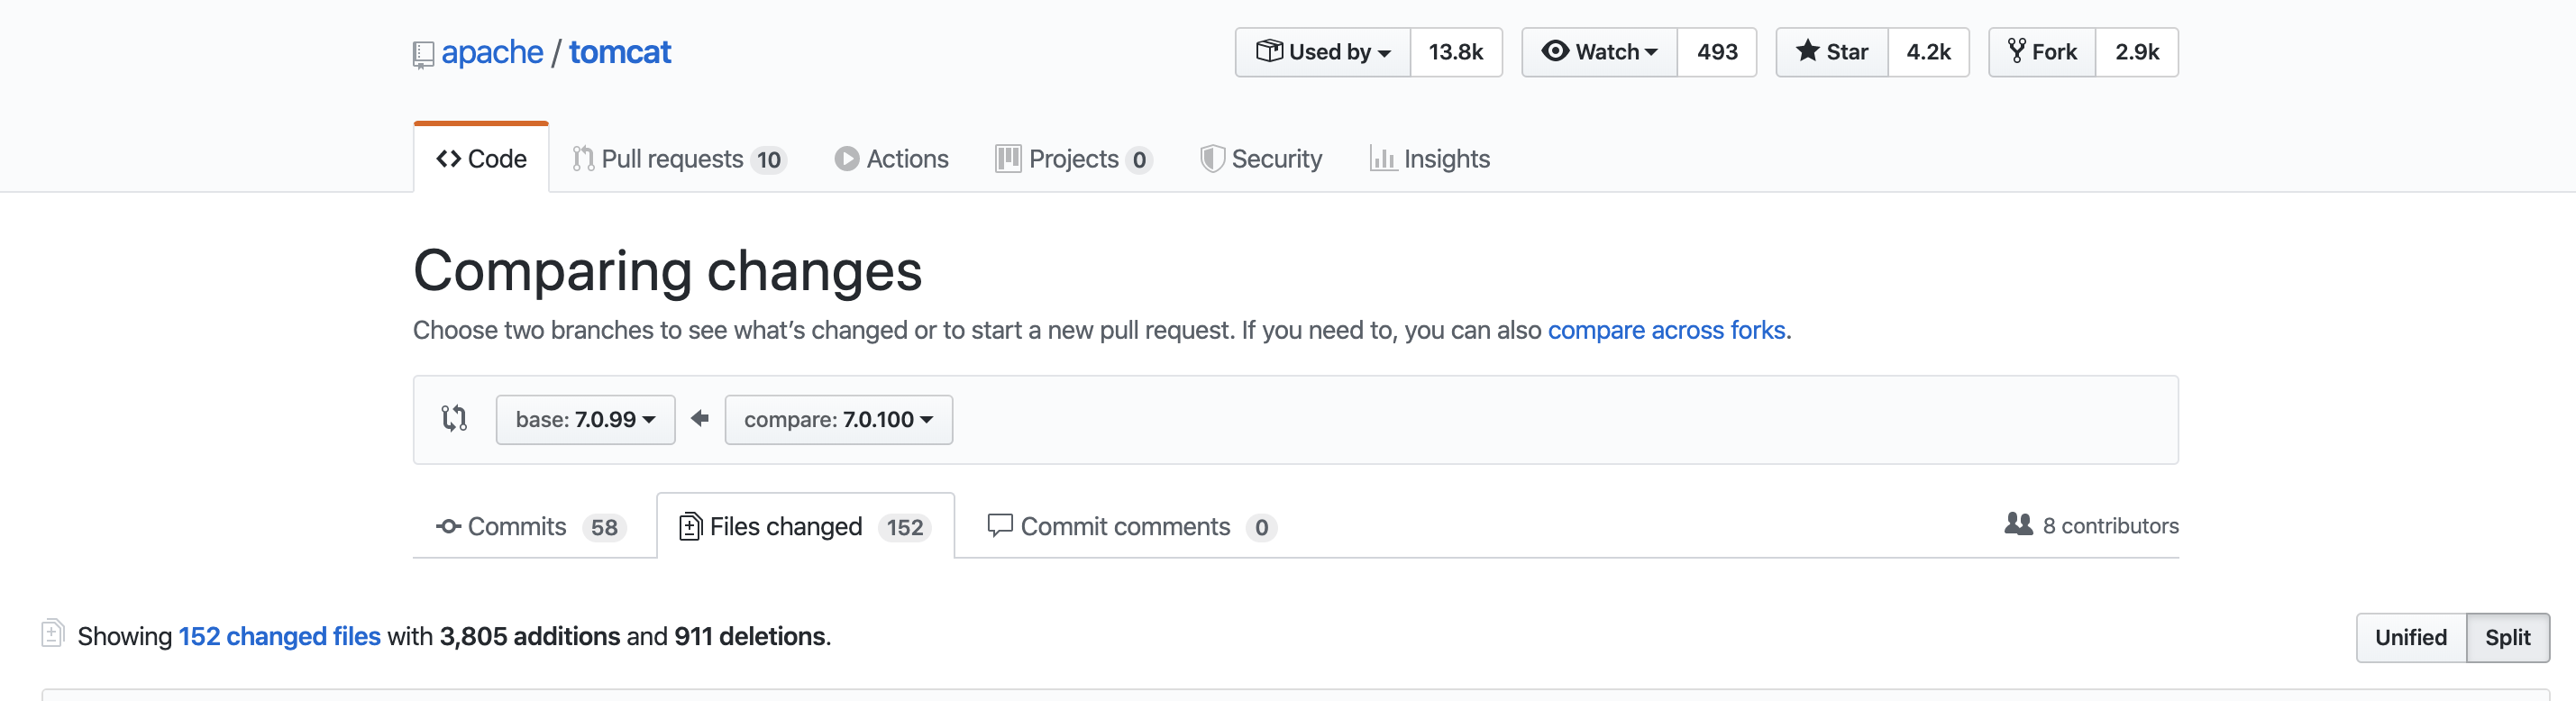
Task: Open the Watch notifications dropdown
Action: (x=1599, y=52)
